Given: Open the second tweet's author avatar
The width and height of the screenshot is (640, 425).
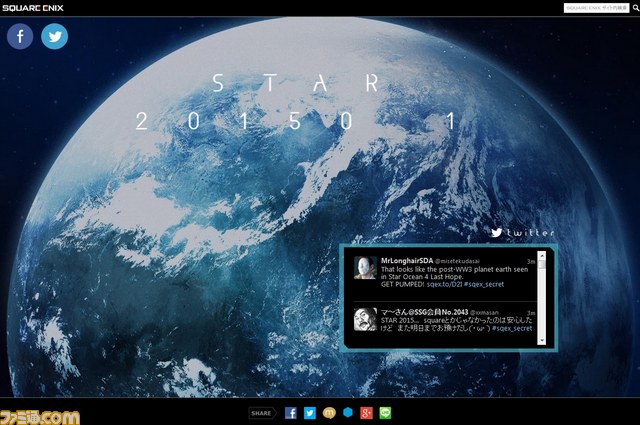Looking at the screenshot, I should point(365,319).
